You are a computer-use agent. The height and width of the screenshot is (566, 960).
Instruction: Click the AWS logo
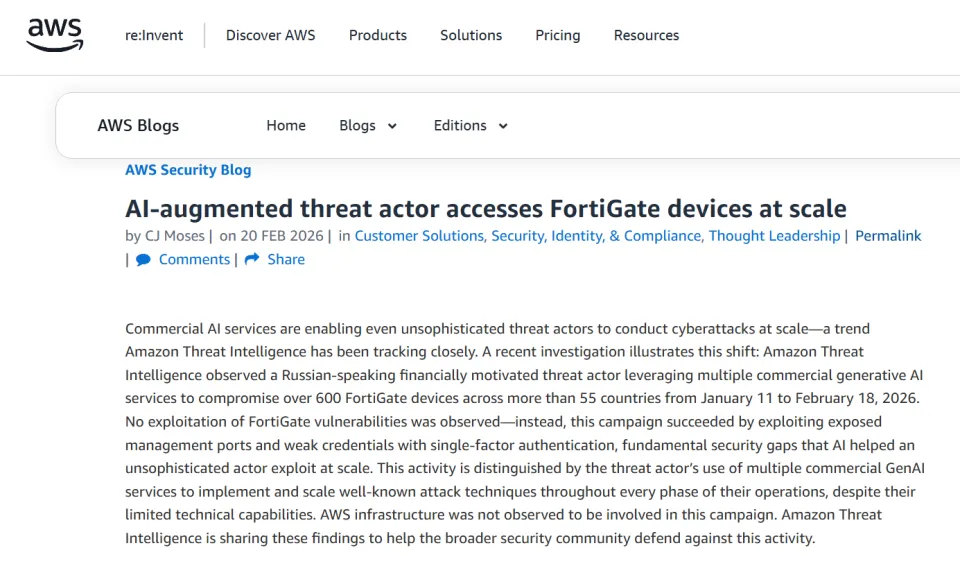(54, 35)
